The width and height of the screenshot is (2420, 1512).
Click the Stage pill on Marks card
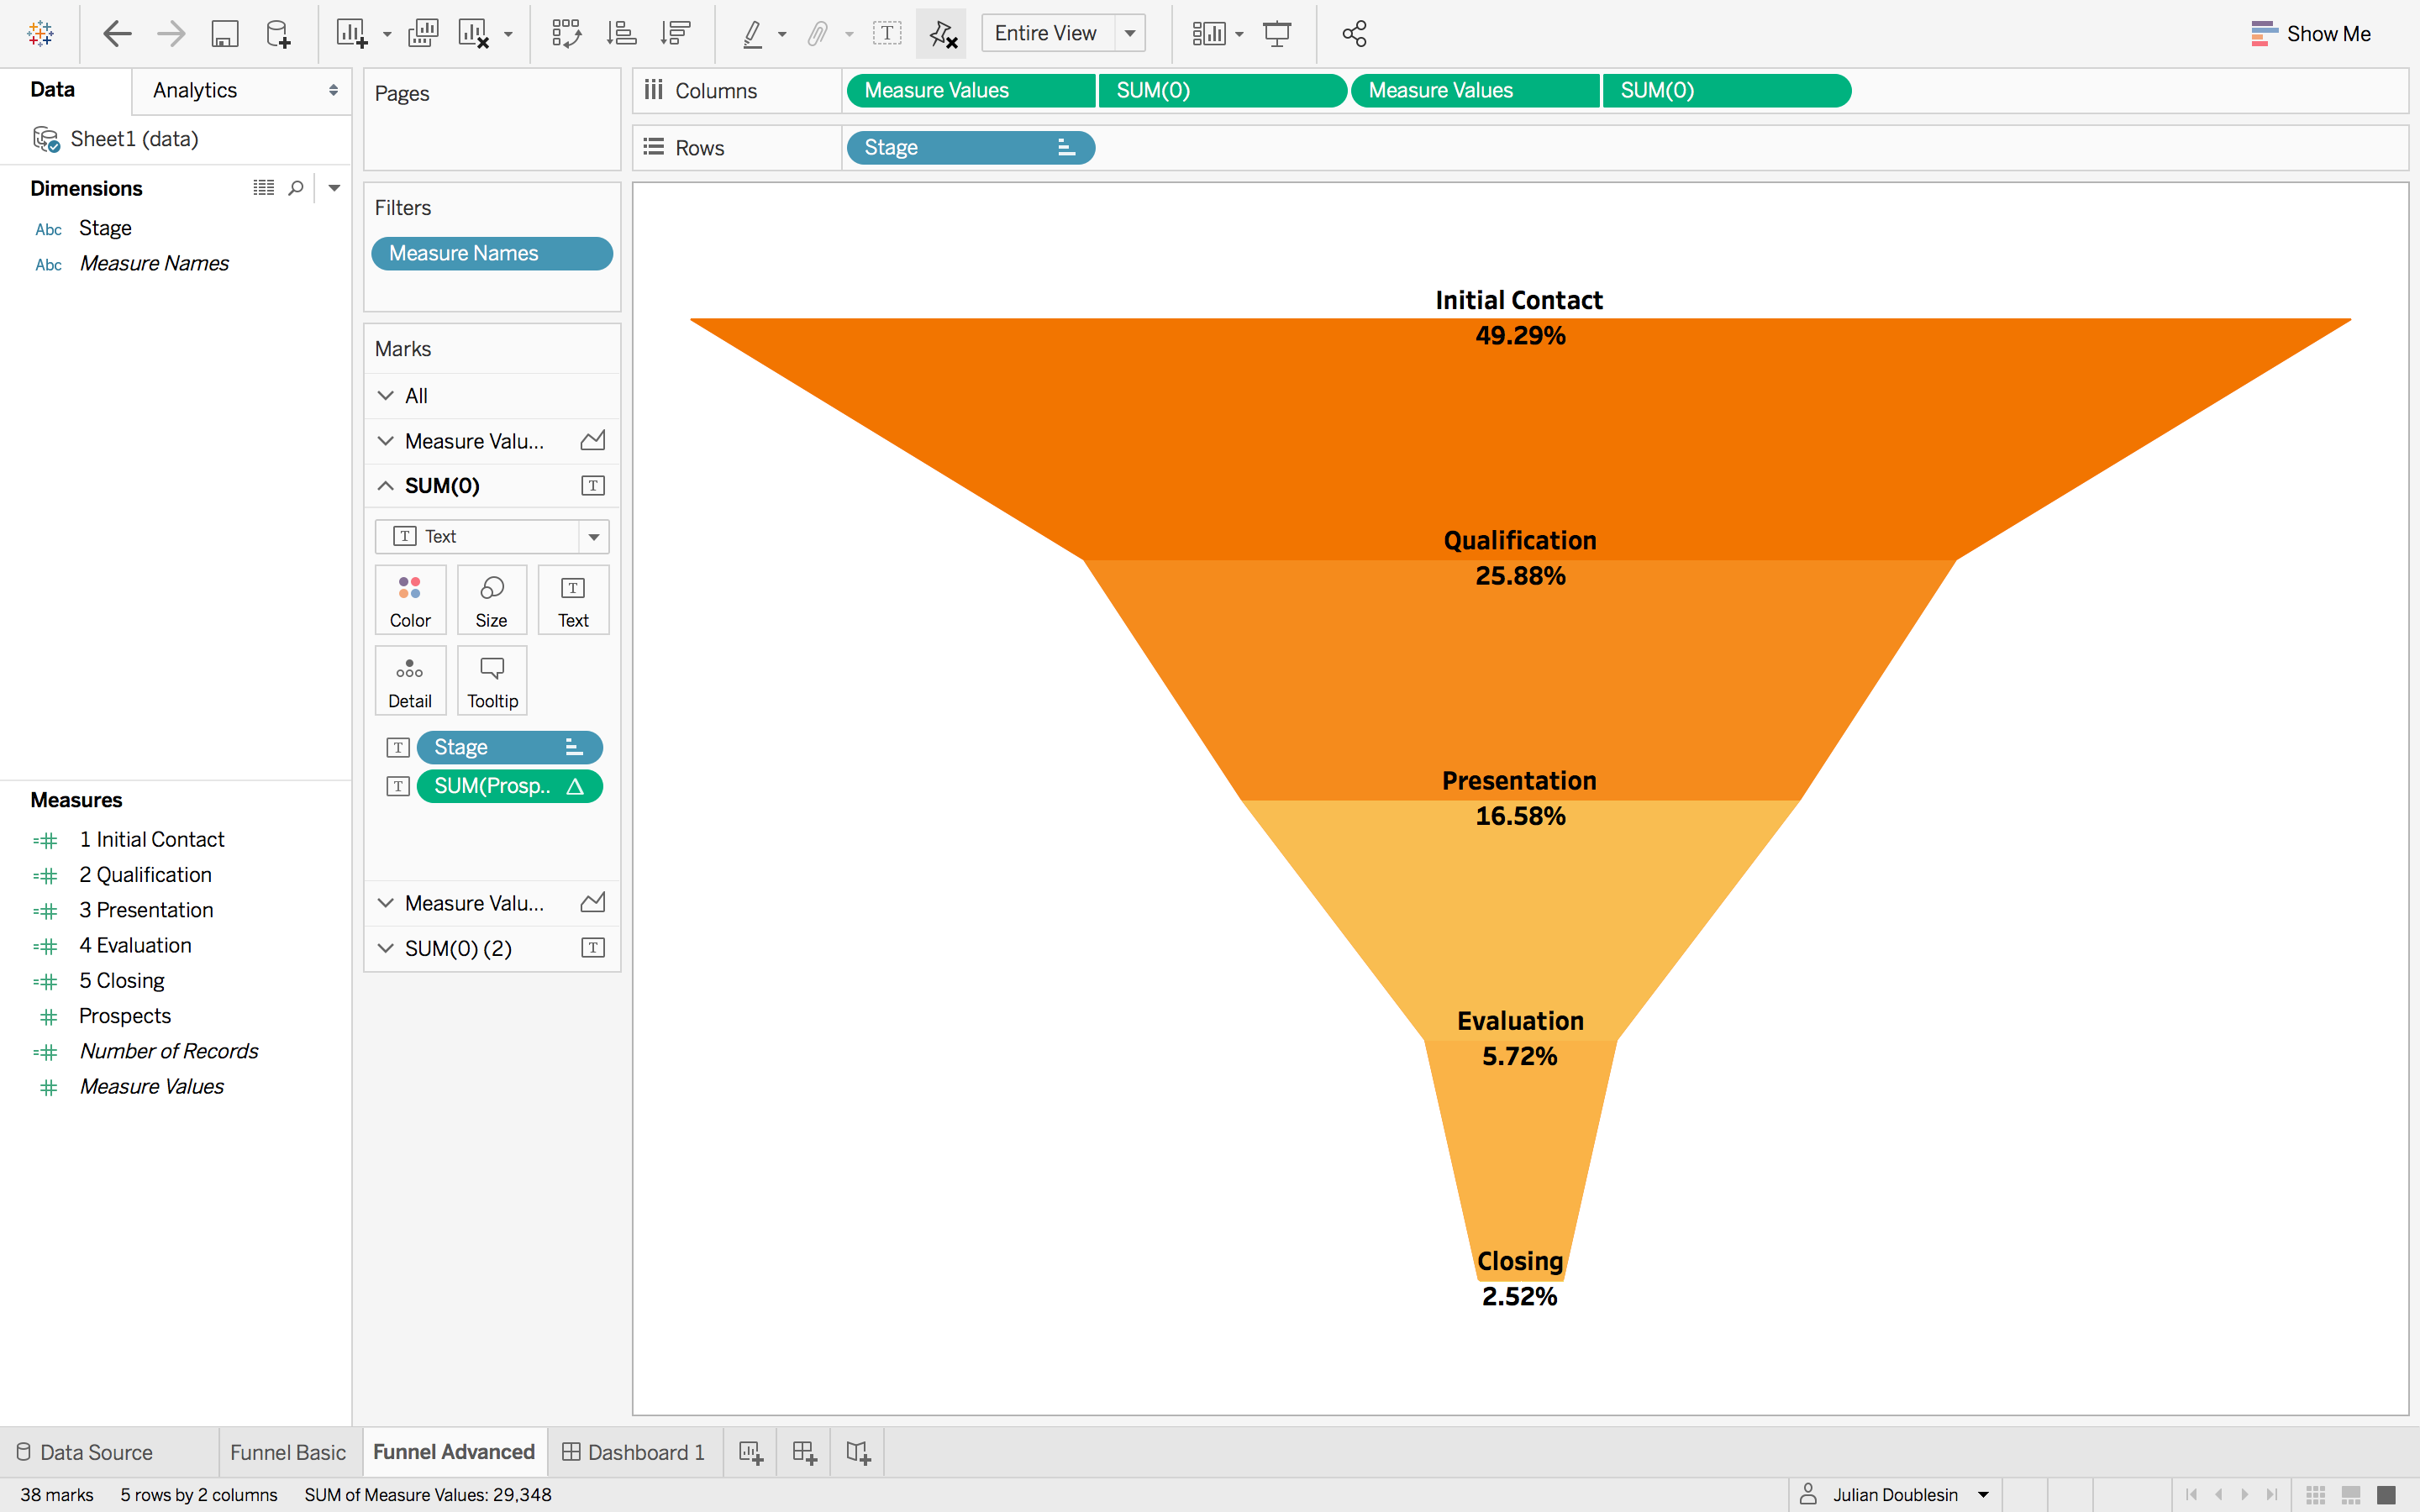click(509, 747)
